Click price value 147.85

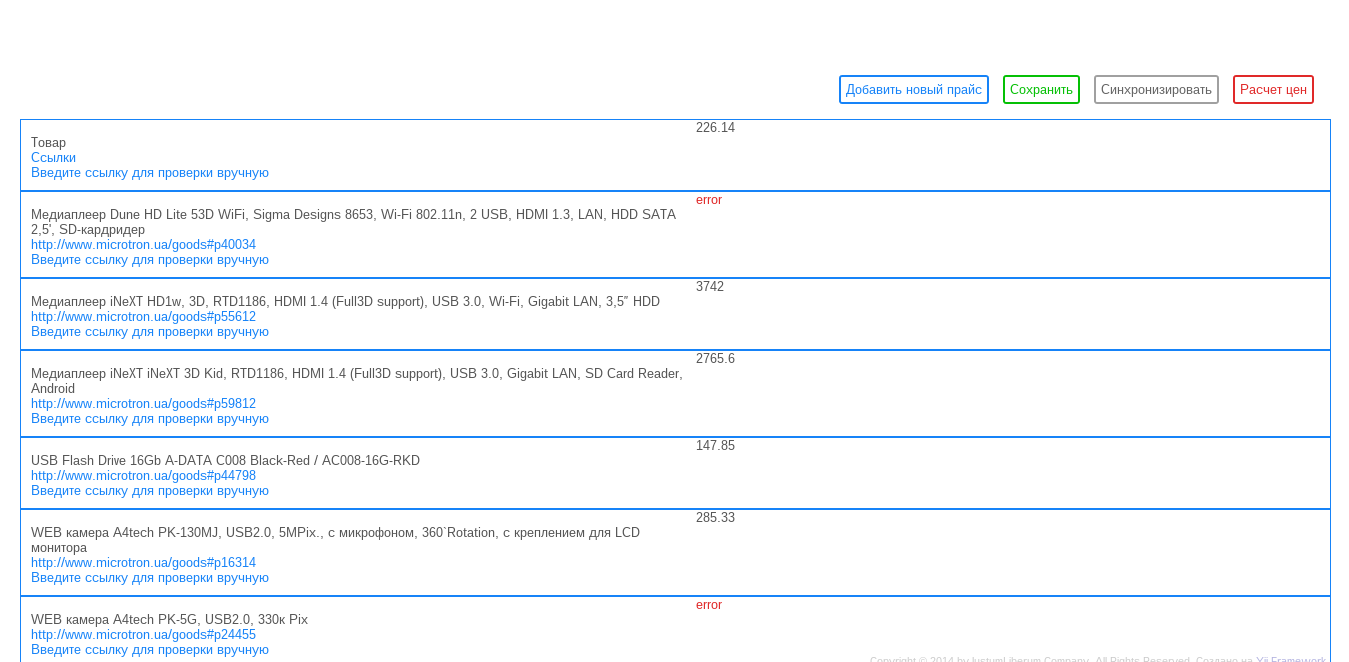(x=715, y=446)
